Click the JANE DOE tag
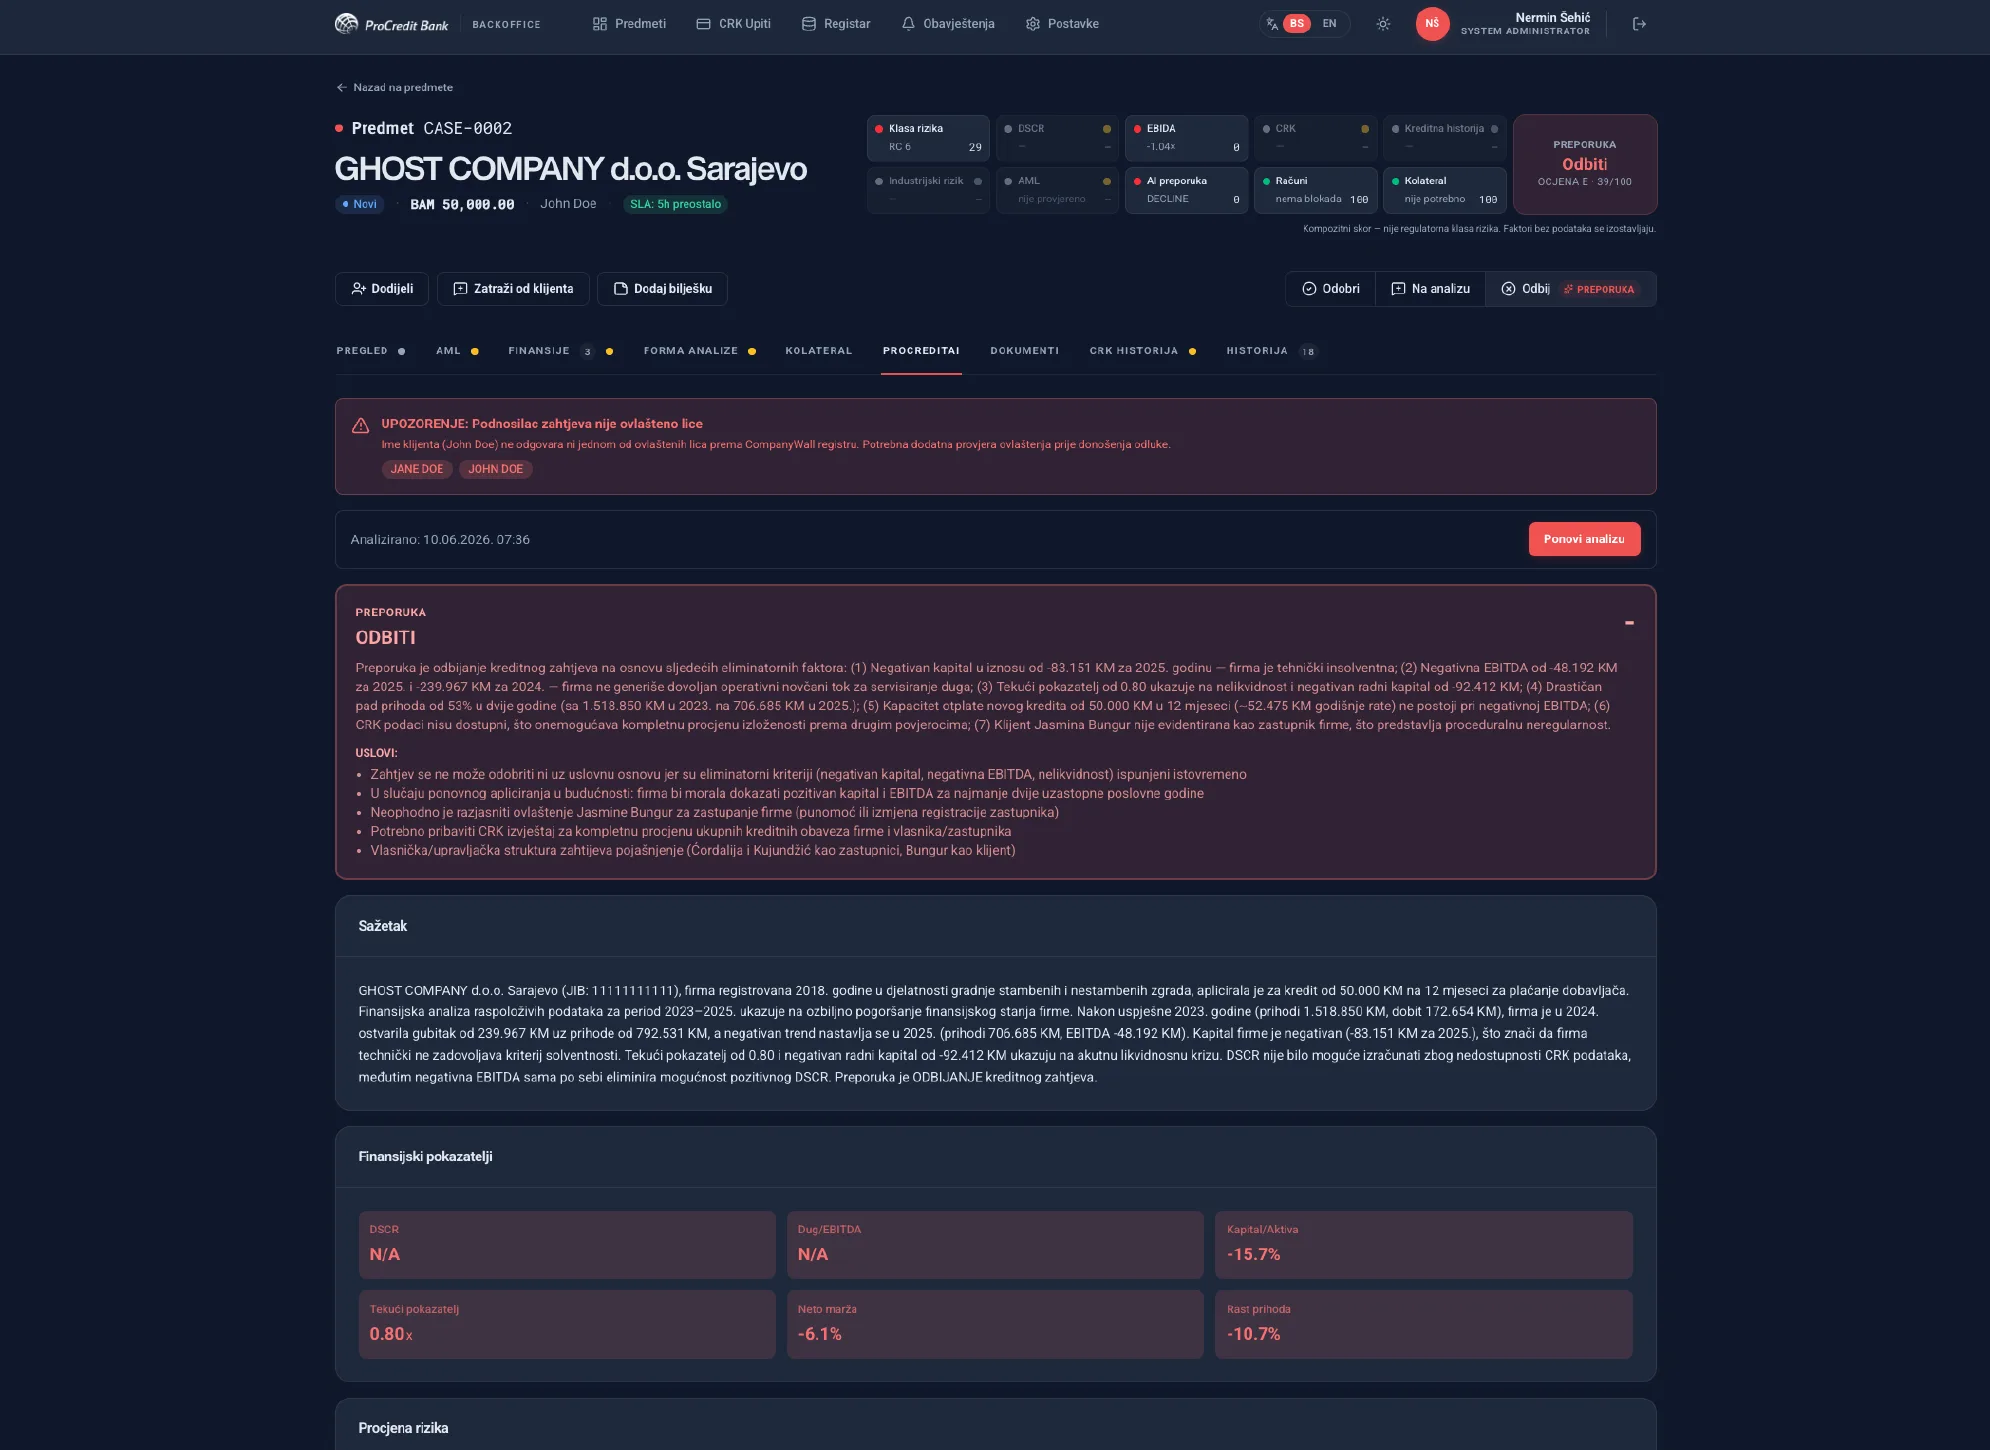Viewport: 1990px width, 1450px height. click(x=417, y=469)
